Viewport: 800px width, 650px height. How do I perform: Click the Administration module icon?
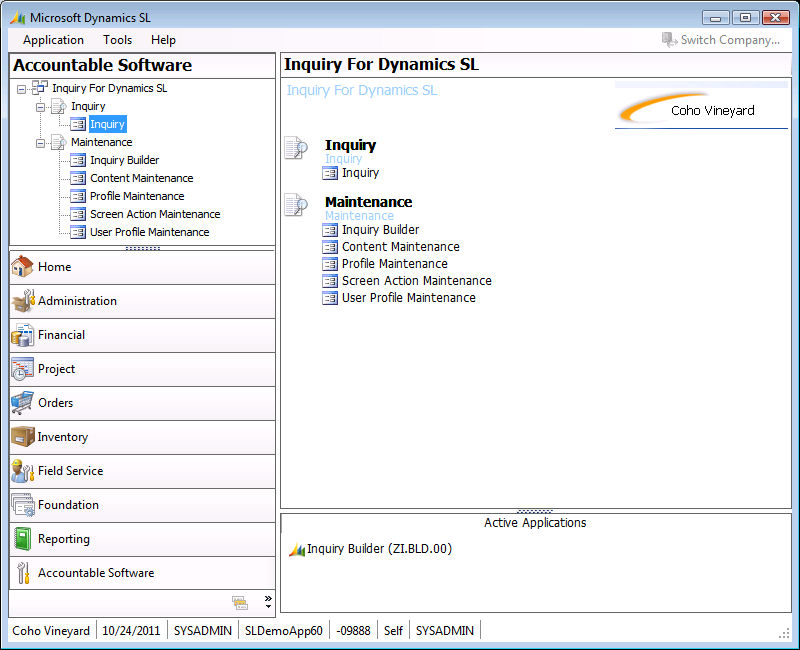pyautogui.click(x=22, y=301)
